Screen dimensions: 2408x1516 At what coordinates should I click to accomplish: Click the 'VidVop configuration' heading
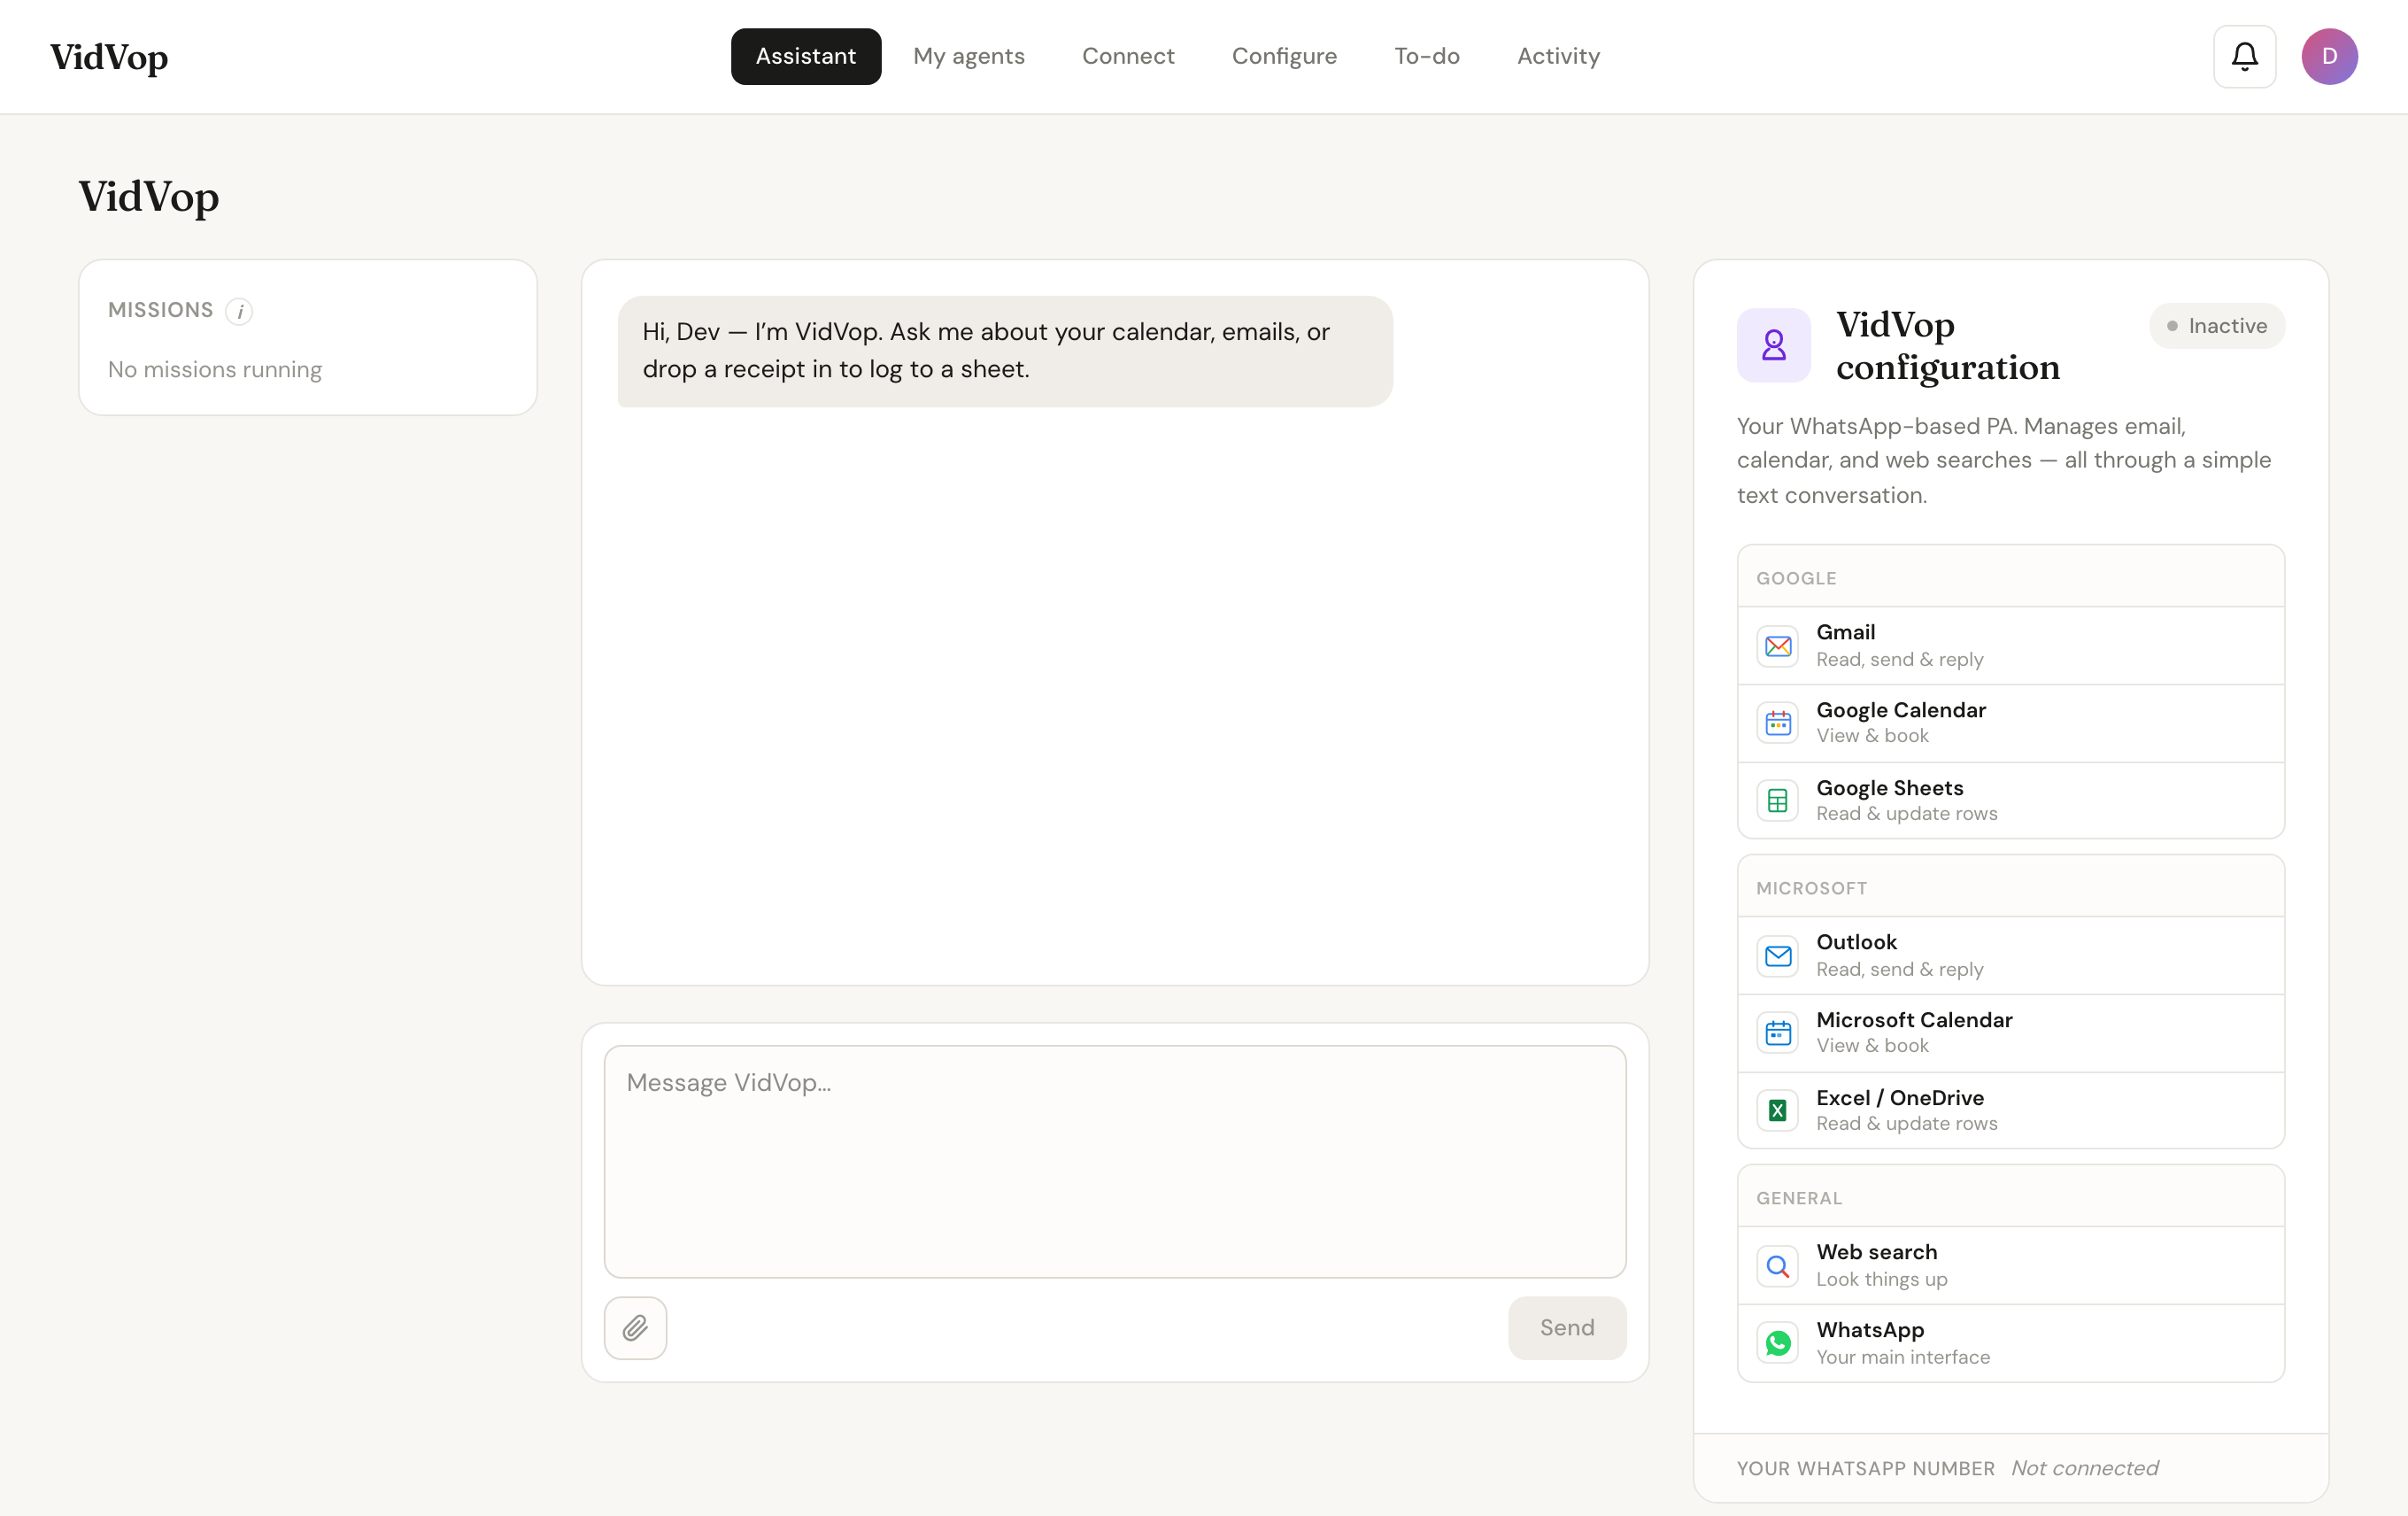1947,346
